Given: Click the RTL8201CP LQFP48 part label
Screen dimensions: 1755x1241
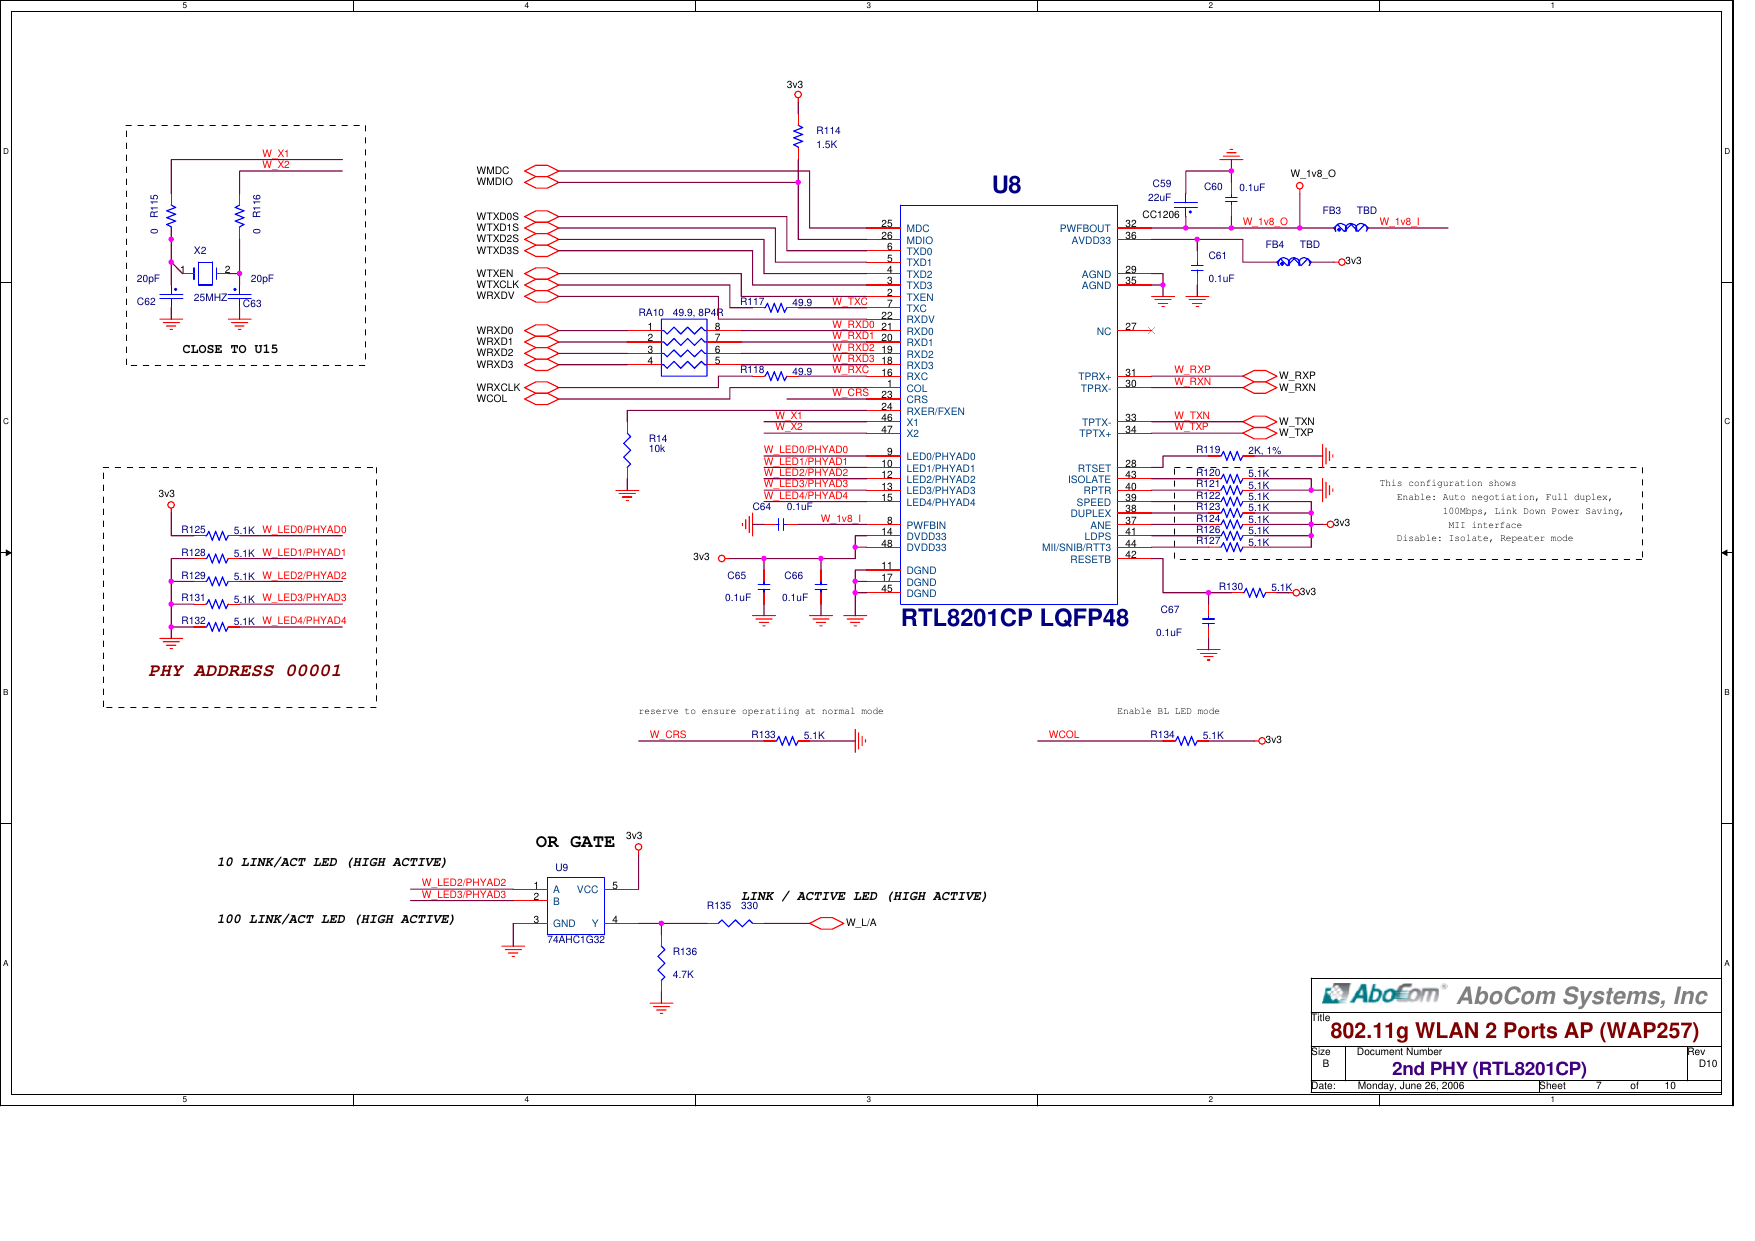Looking at the screenshot, I should (1015, 618).
